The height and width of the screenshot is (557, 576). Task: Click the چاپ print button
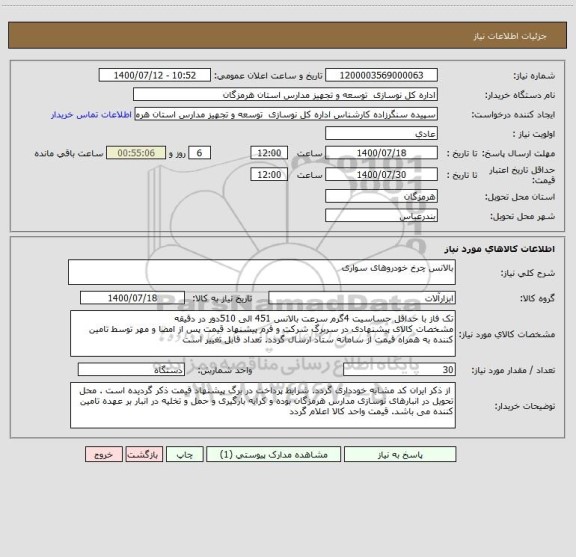(184, 454)
